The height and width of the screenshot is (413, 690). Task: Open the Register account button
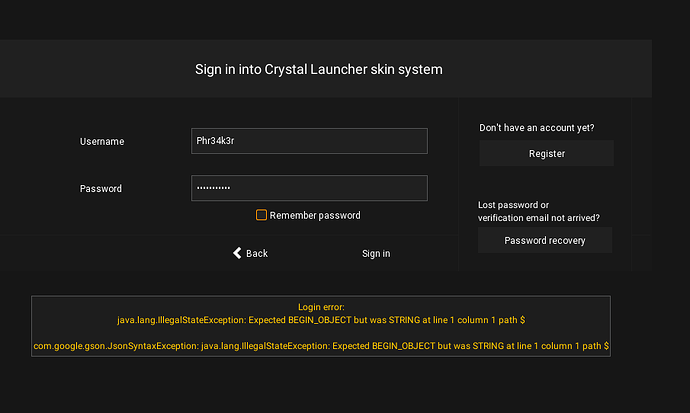[546, 154]
